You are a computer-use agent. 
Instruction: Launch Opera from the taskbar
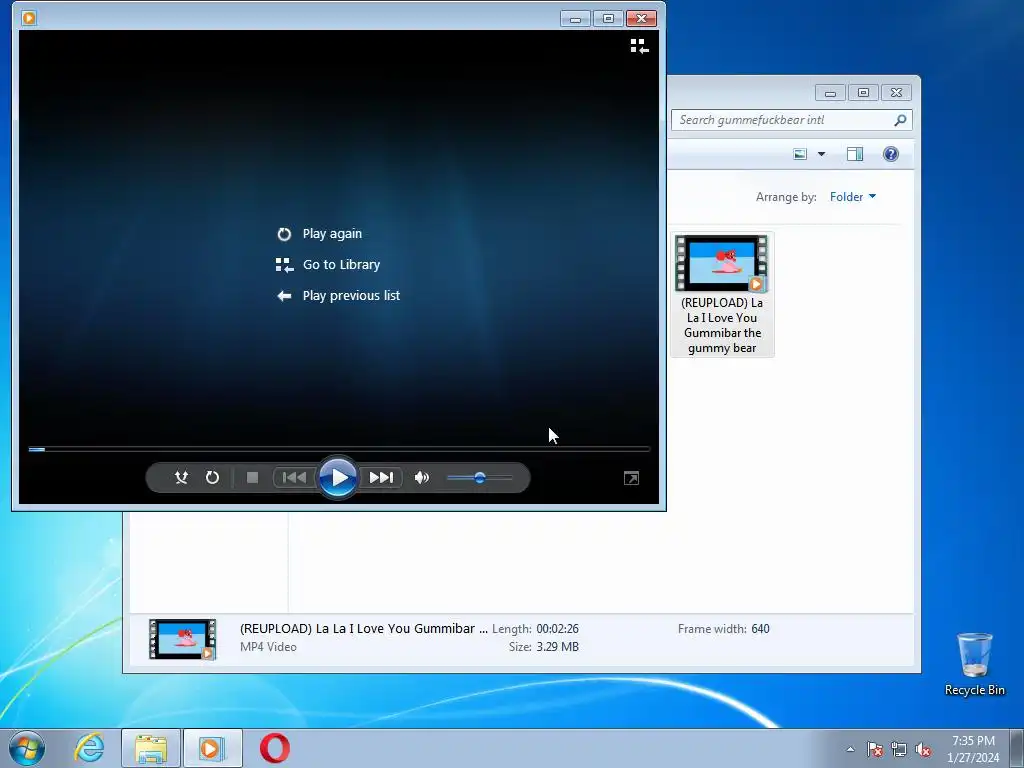274,748
